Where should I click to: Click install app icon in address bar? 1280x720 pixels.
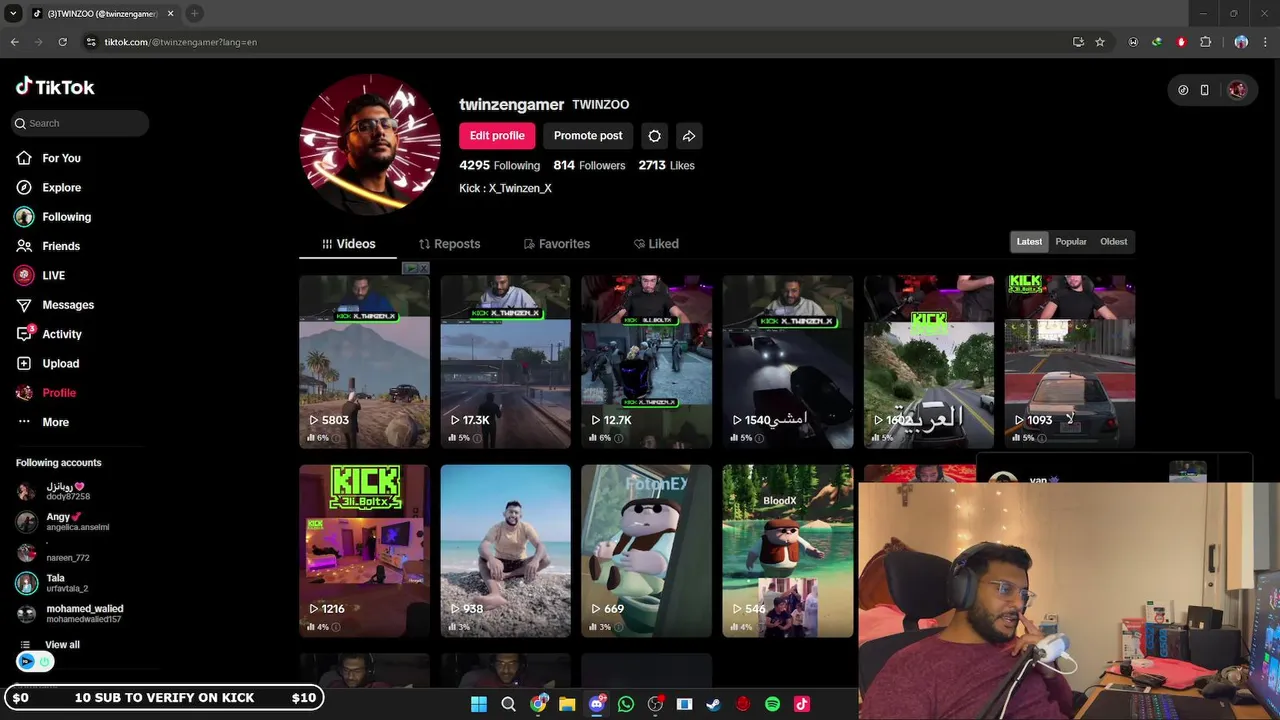pos(1078,42)
